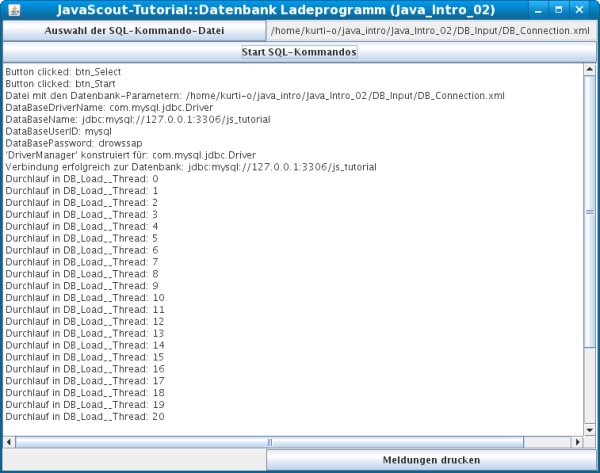Click 'Durchlauf in DB_Load__Thread: 20' line

click(85, 417)
